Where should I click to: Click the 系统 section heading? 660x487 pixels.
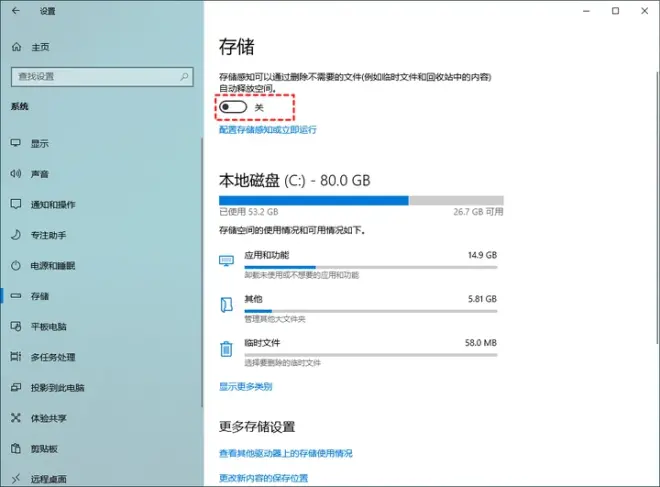[19, 106]
